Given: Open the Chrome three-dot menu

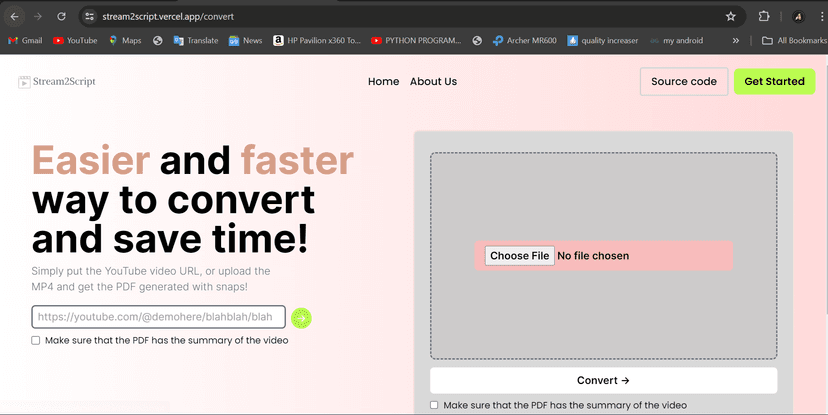Looking at the screenshot, I should click(x=822, y=16).
